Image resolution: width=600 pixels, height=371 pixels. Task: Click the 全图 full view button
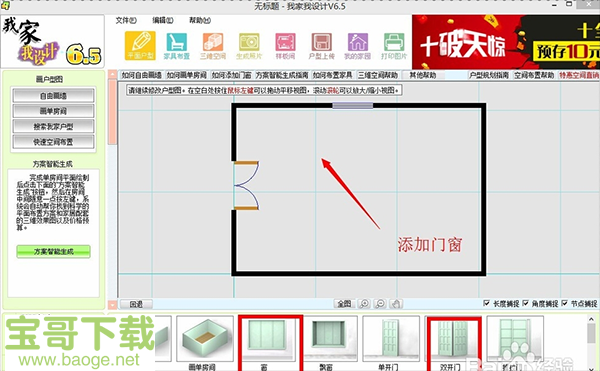(x=344, y=304)
